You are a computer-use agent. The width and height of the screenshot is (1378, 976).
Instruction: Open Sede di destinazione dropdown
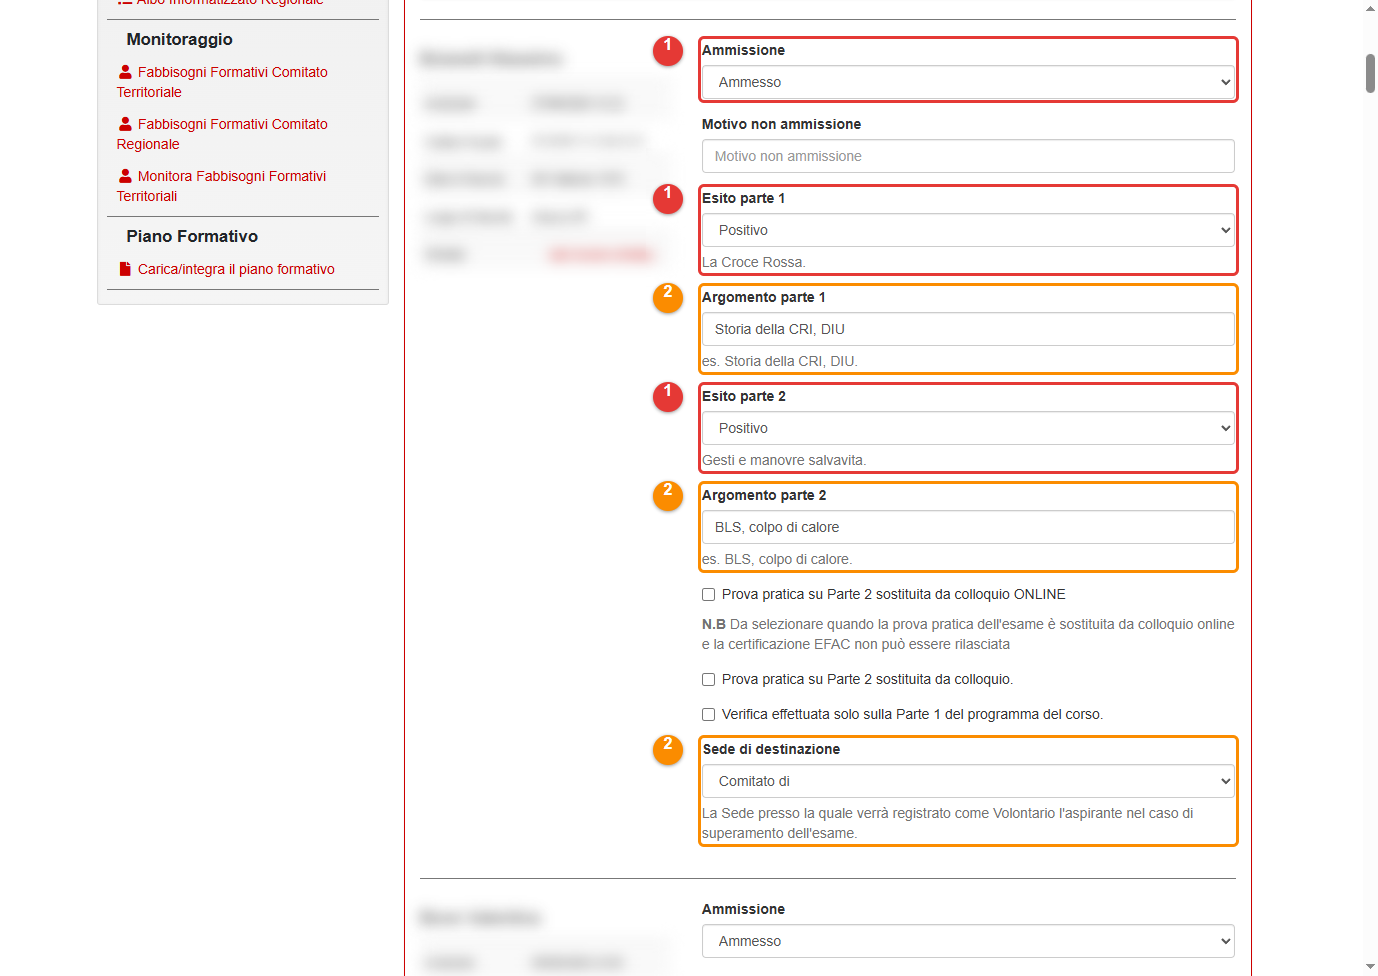click(968, 781)
